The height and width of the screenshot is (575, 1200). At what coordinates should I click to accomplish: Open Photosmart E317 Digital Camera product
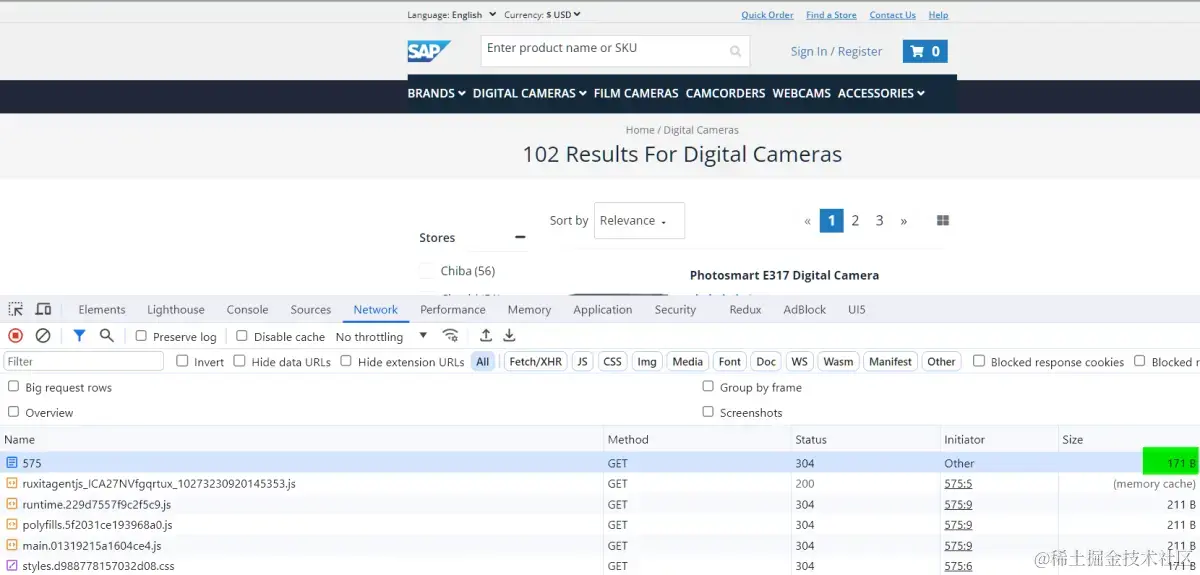coord(784,275)
